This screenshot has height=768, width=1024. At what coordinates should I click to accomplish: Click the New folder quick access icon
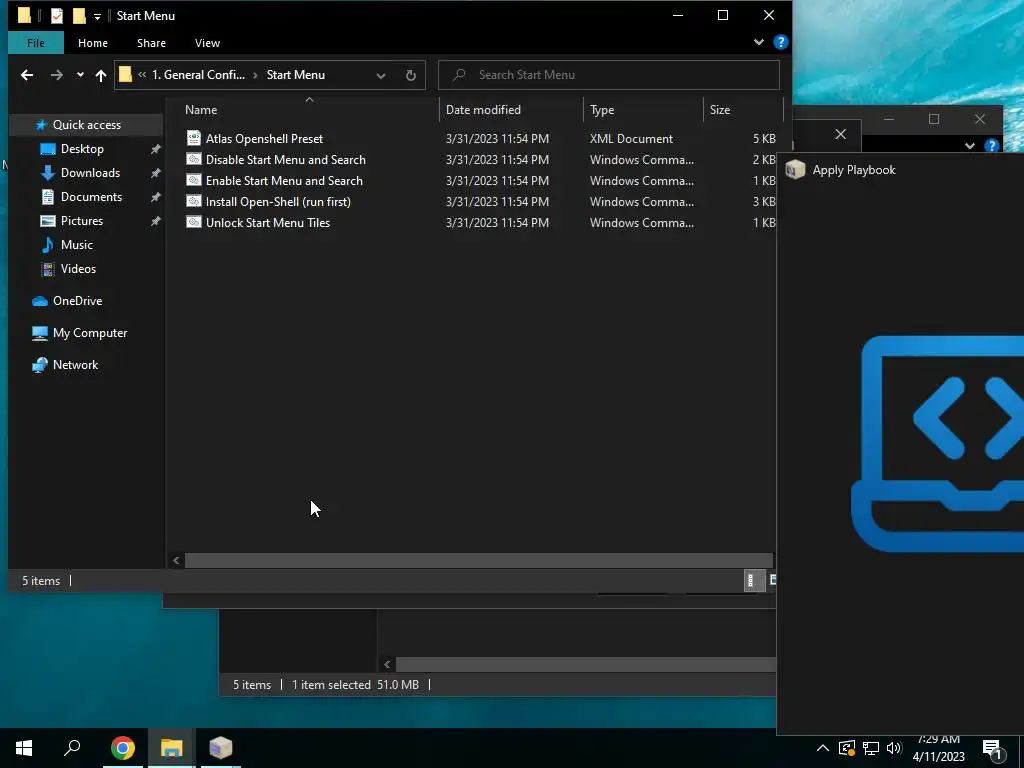click(x=79, y=16)
